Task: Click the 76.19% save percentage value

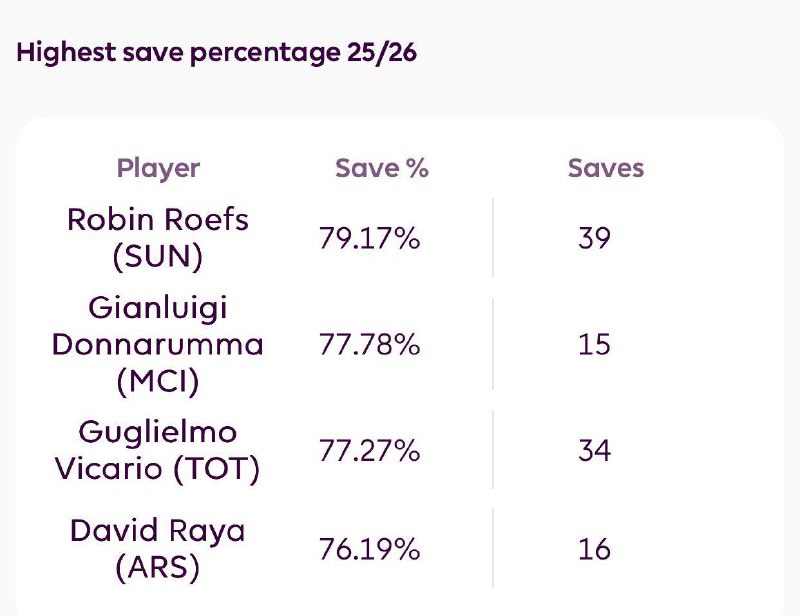Action: click(369, 549)
